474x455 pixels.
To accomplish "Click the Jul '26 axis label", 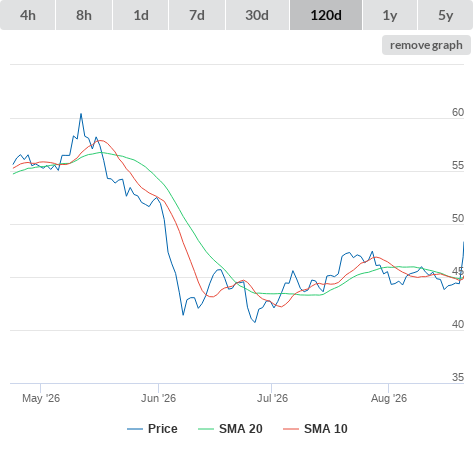I will 272,398.
